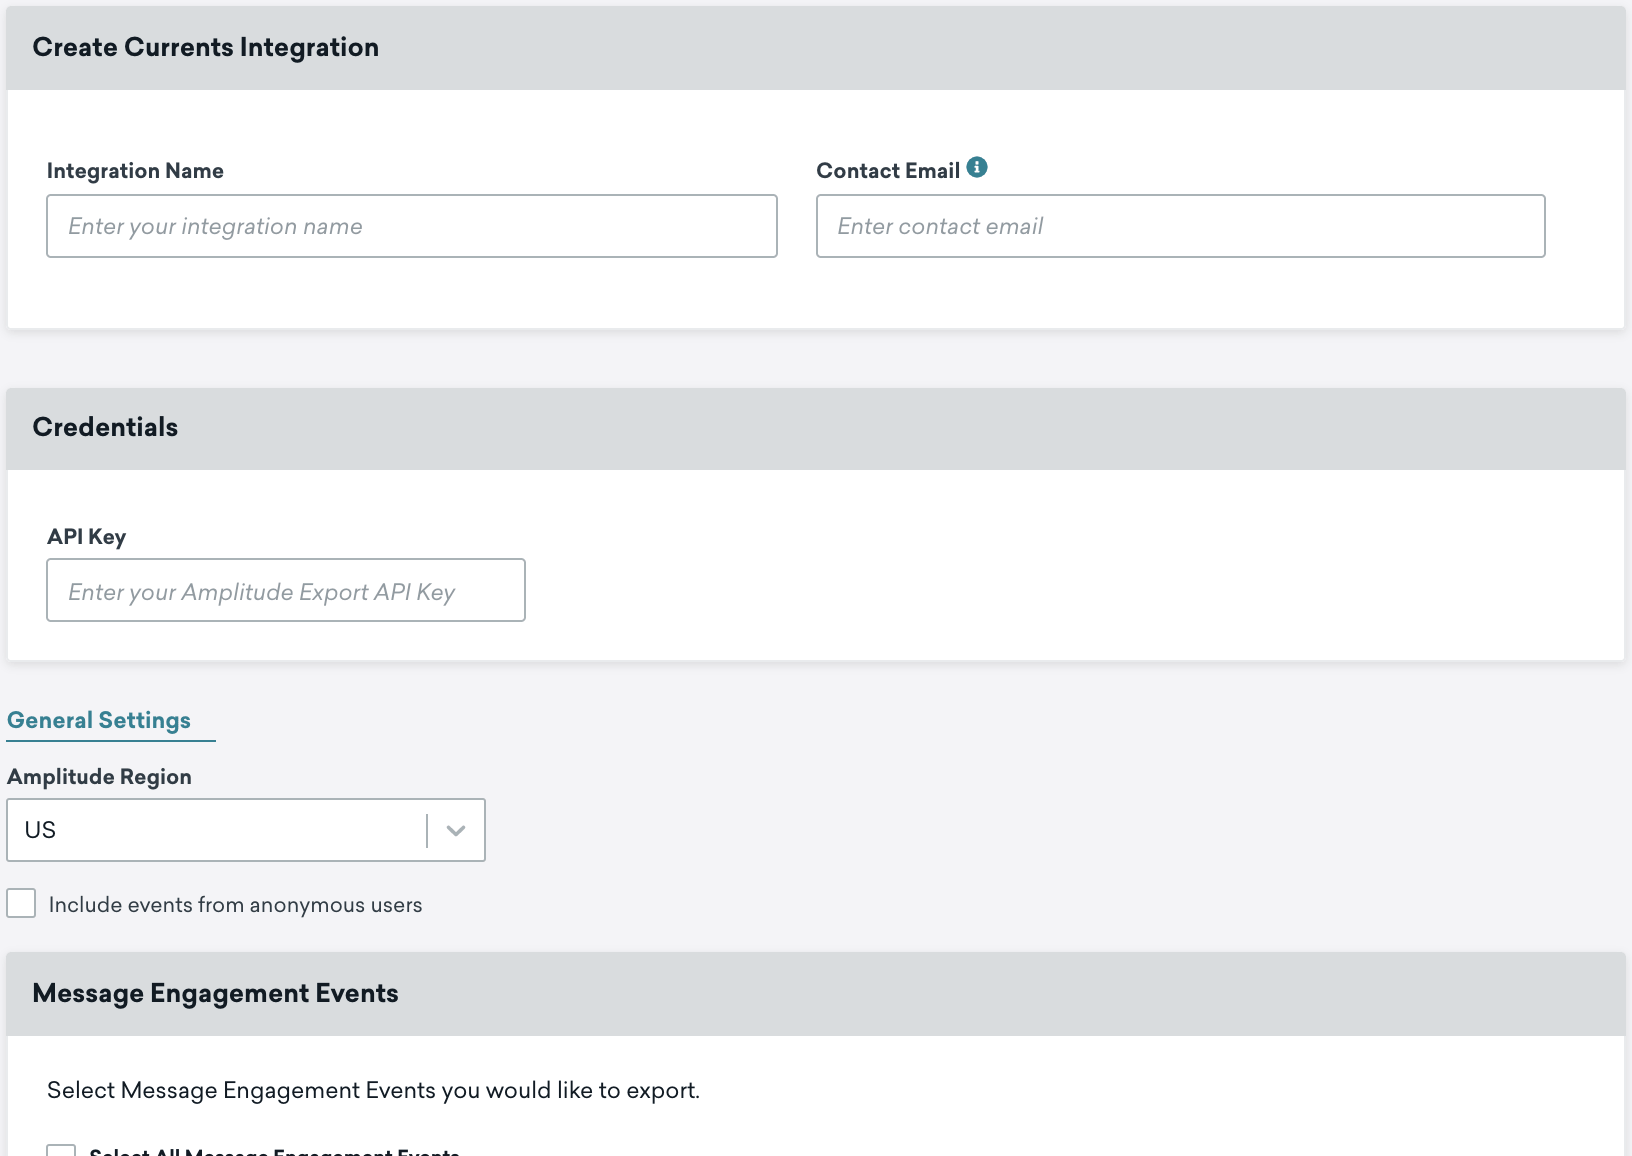Image resolution: width=1632 pixels, height=1156 pixels.
Task: Click the Contact Email info icon
Action: (977, 168)
